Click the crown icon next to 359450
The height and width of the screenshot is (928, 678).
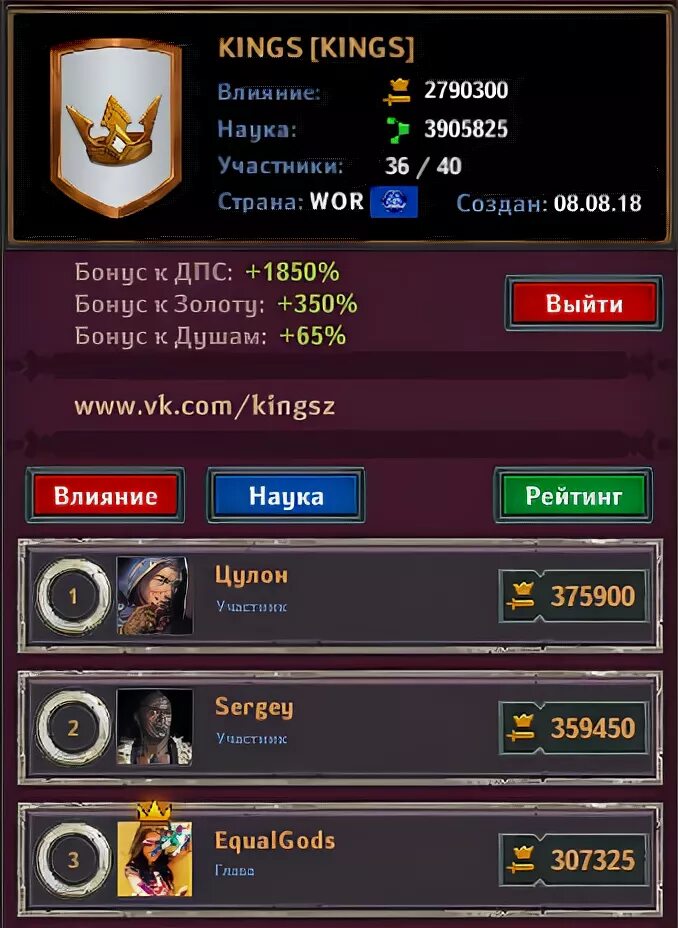[x=521, y=728]
